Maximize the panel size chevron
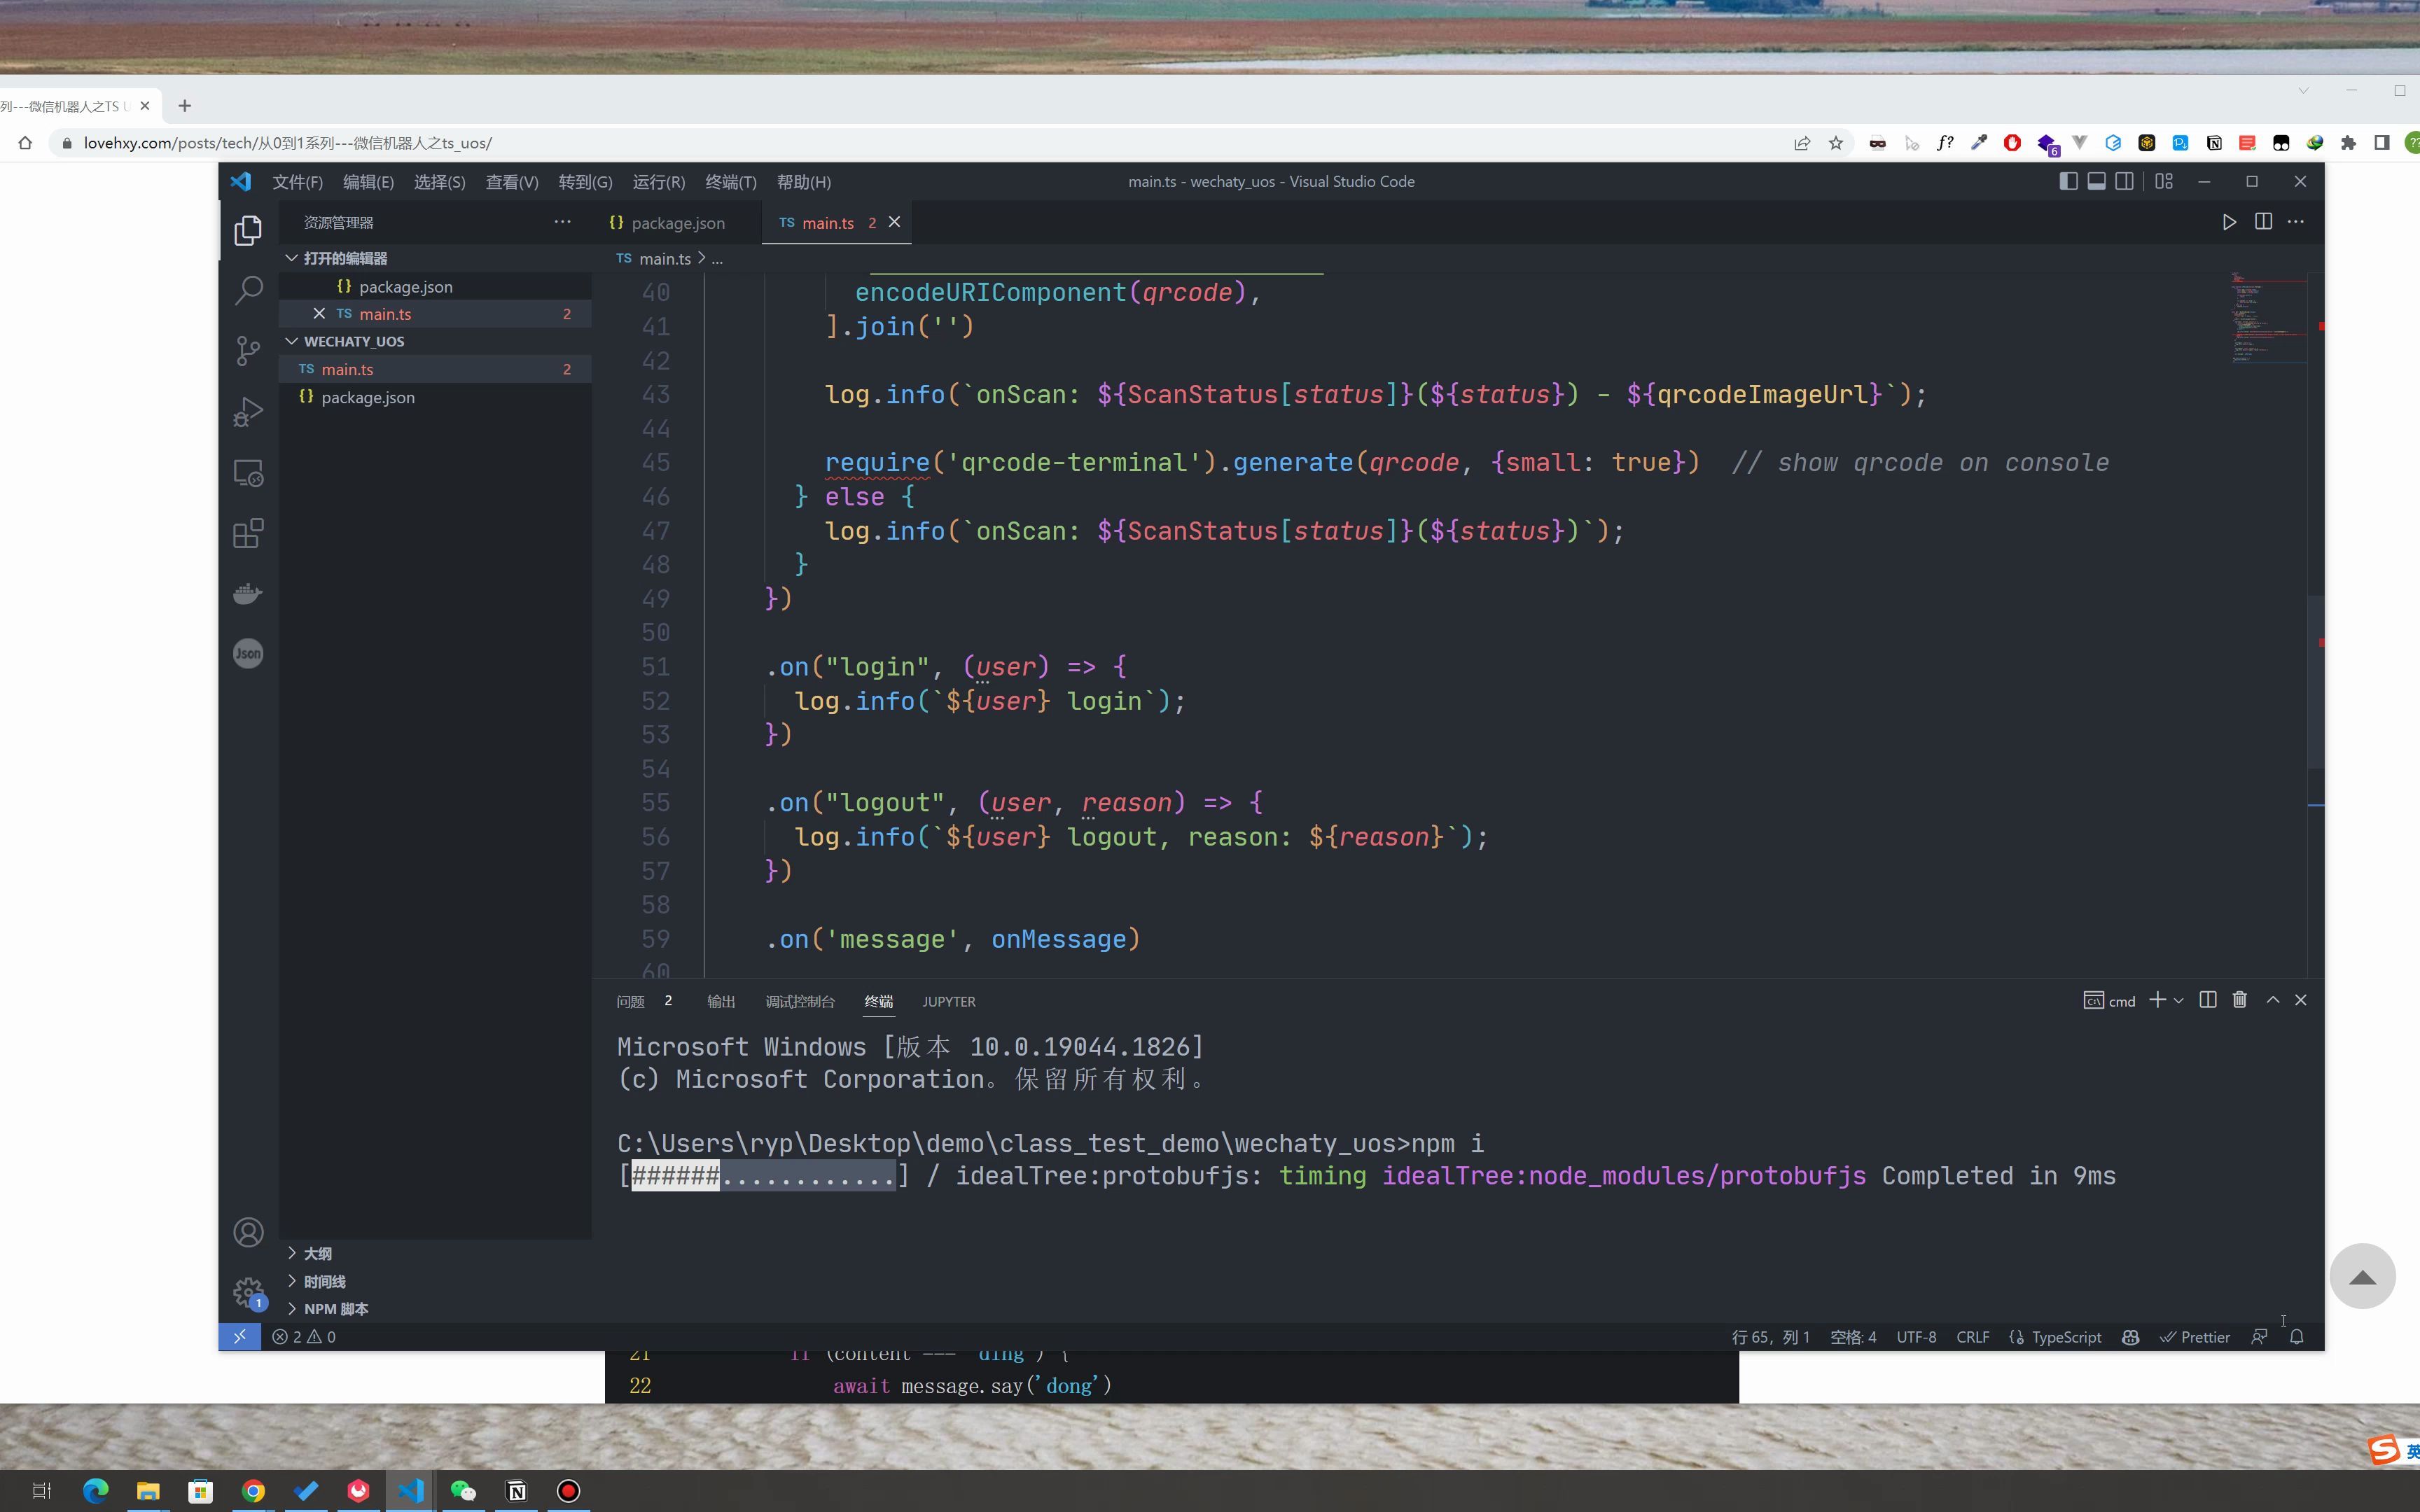The width and height of the screenshot is (2420, 1512). (2273, 1000)
